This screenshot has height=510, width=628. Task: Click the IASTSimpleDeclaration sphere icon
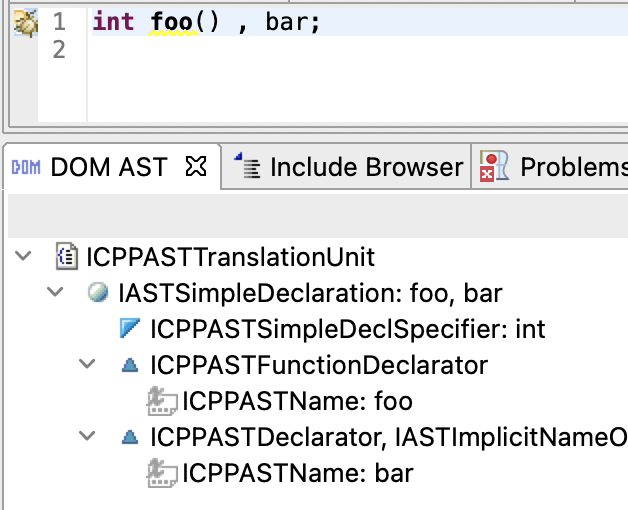[x=98, y=293]
